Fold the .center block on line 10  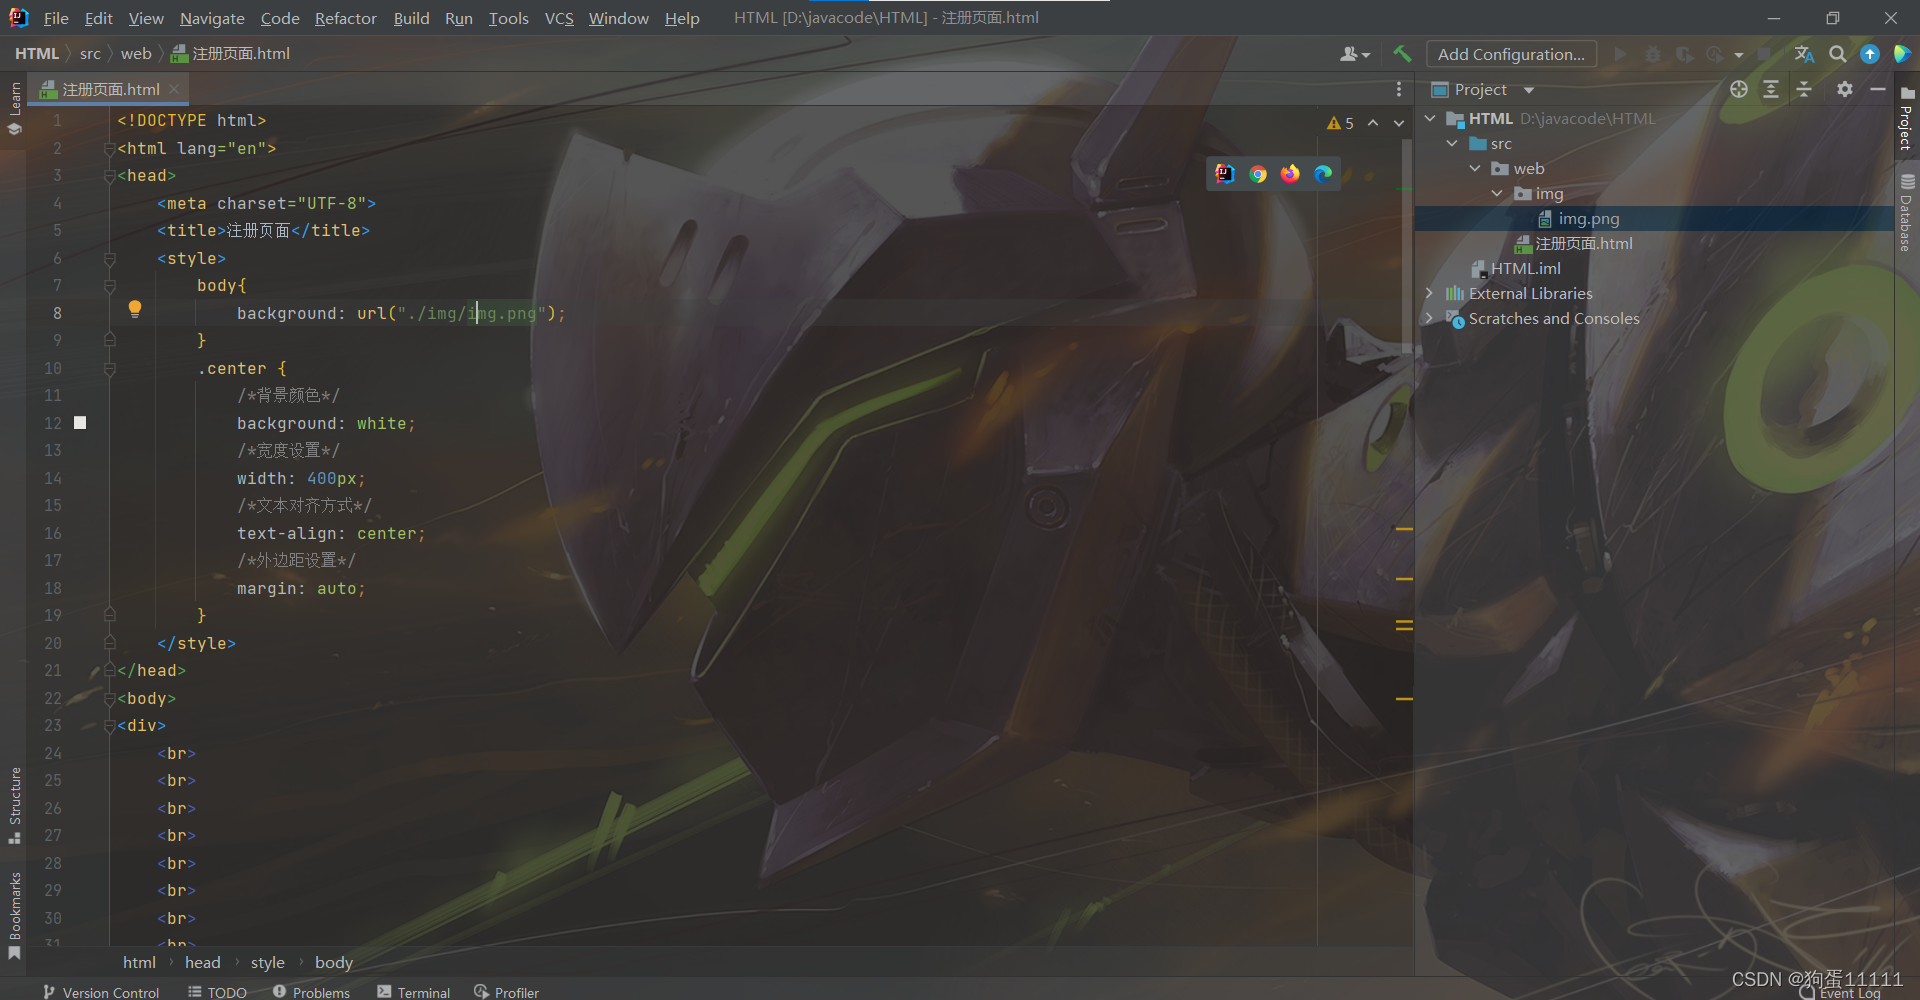pyautogui.click(x=110, y=369)
